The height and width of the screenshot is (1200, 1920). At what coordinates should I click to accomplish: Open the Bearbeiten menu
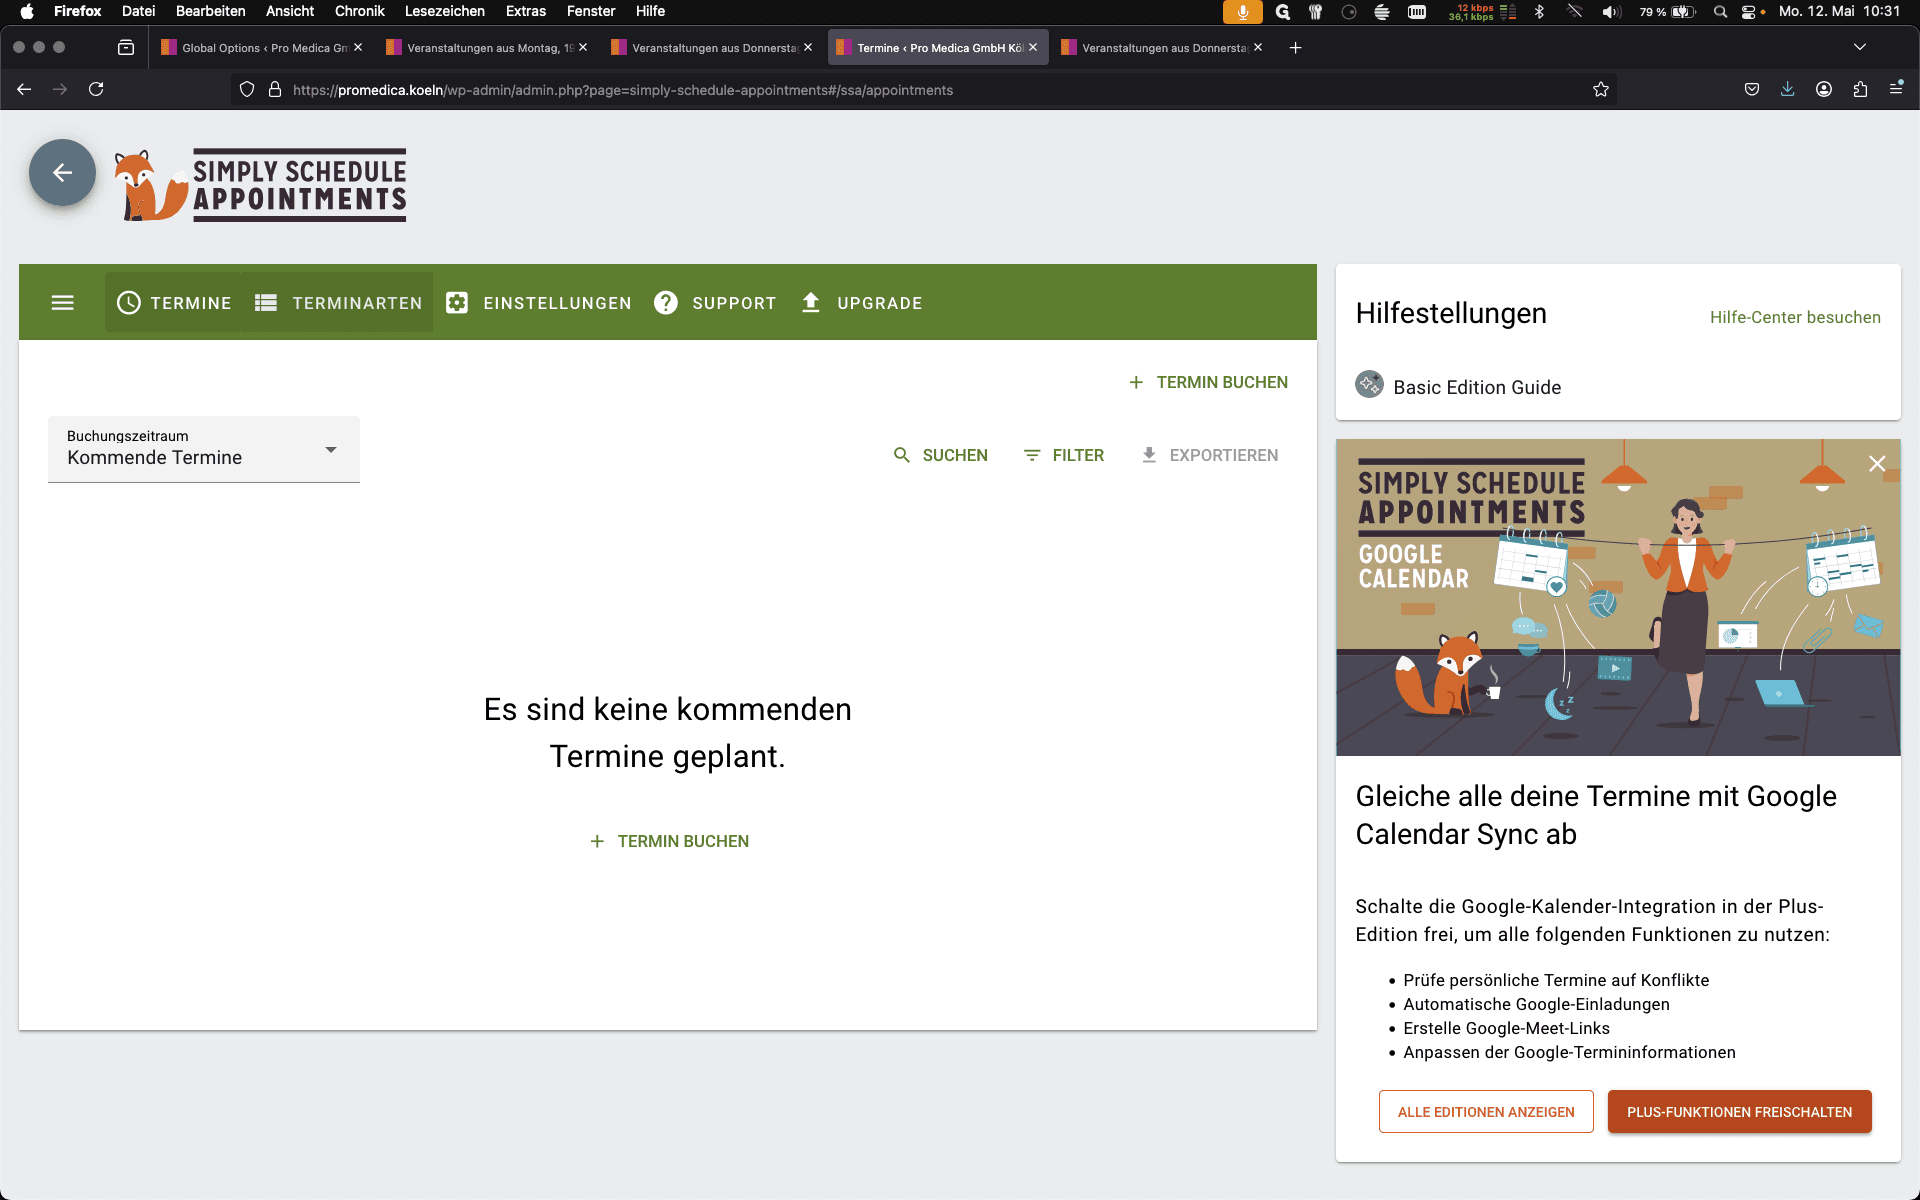click(211, 11)
